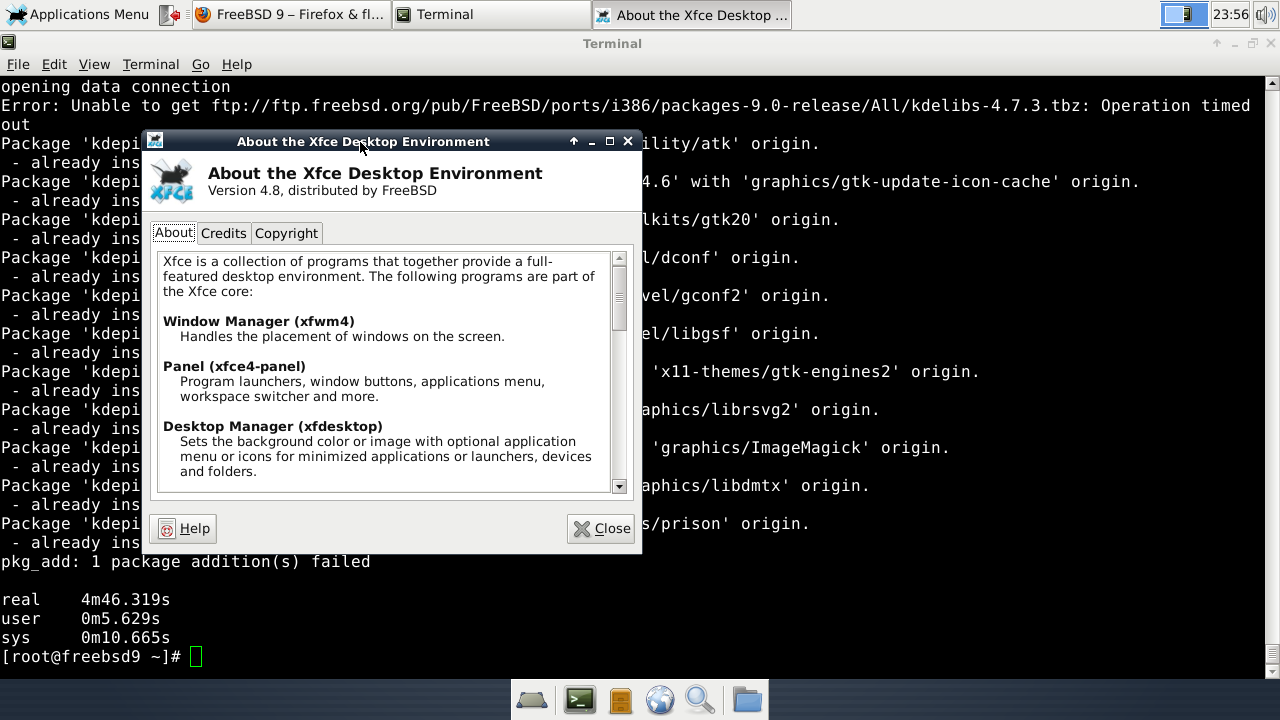Click the Xfce mouse logo in the About dialog
Viewport: 1280px width, 720px height.
click(171, 181)
